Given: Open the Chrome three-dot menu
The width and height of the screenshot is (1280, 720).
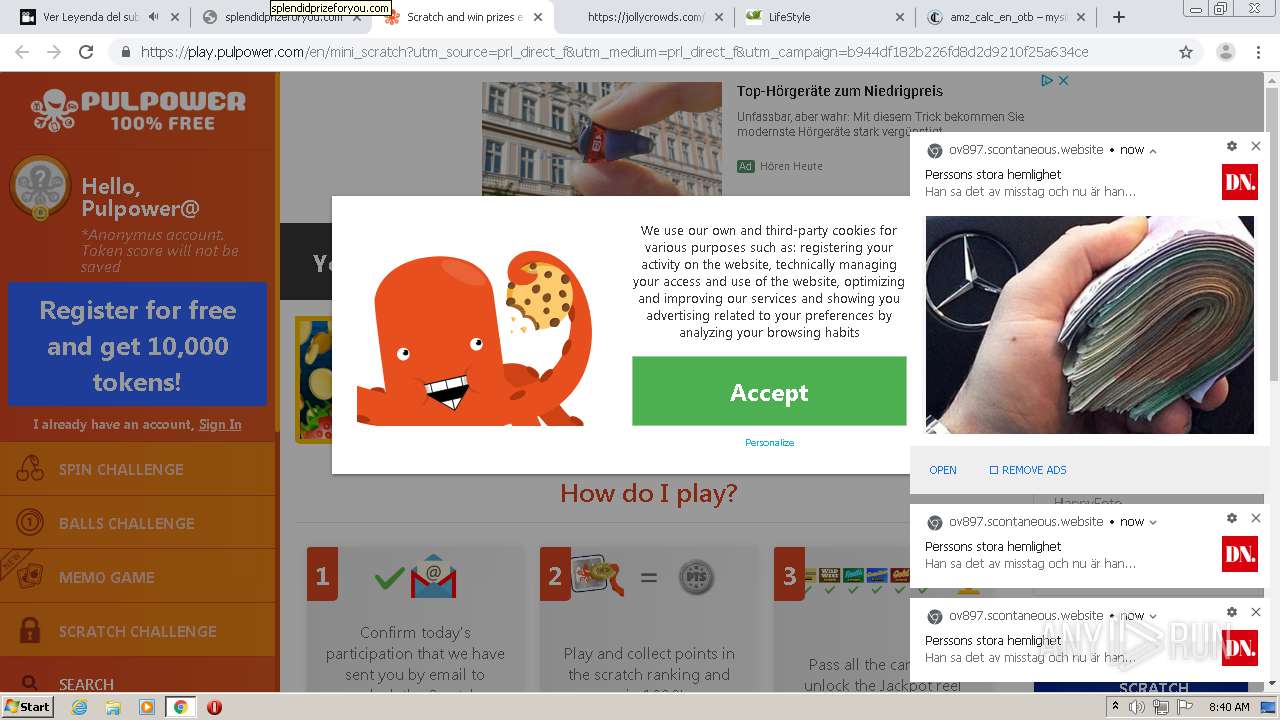Looking at the screenshot, I should tap(1258, 52).
